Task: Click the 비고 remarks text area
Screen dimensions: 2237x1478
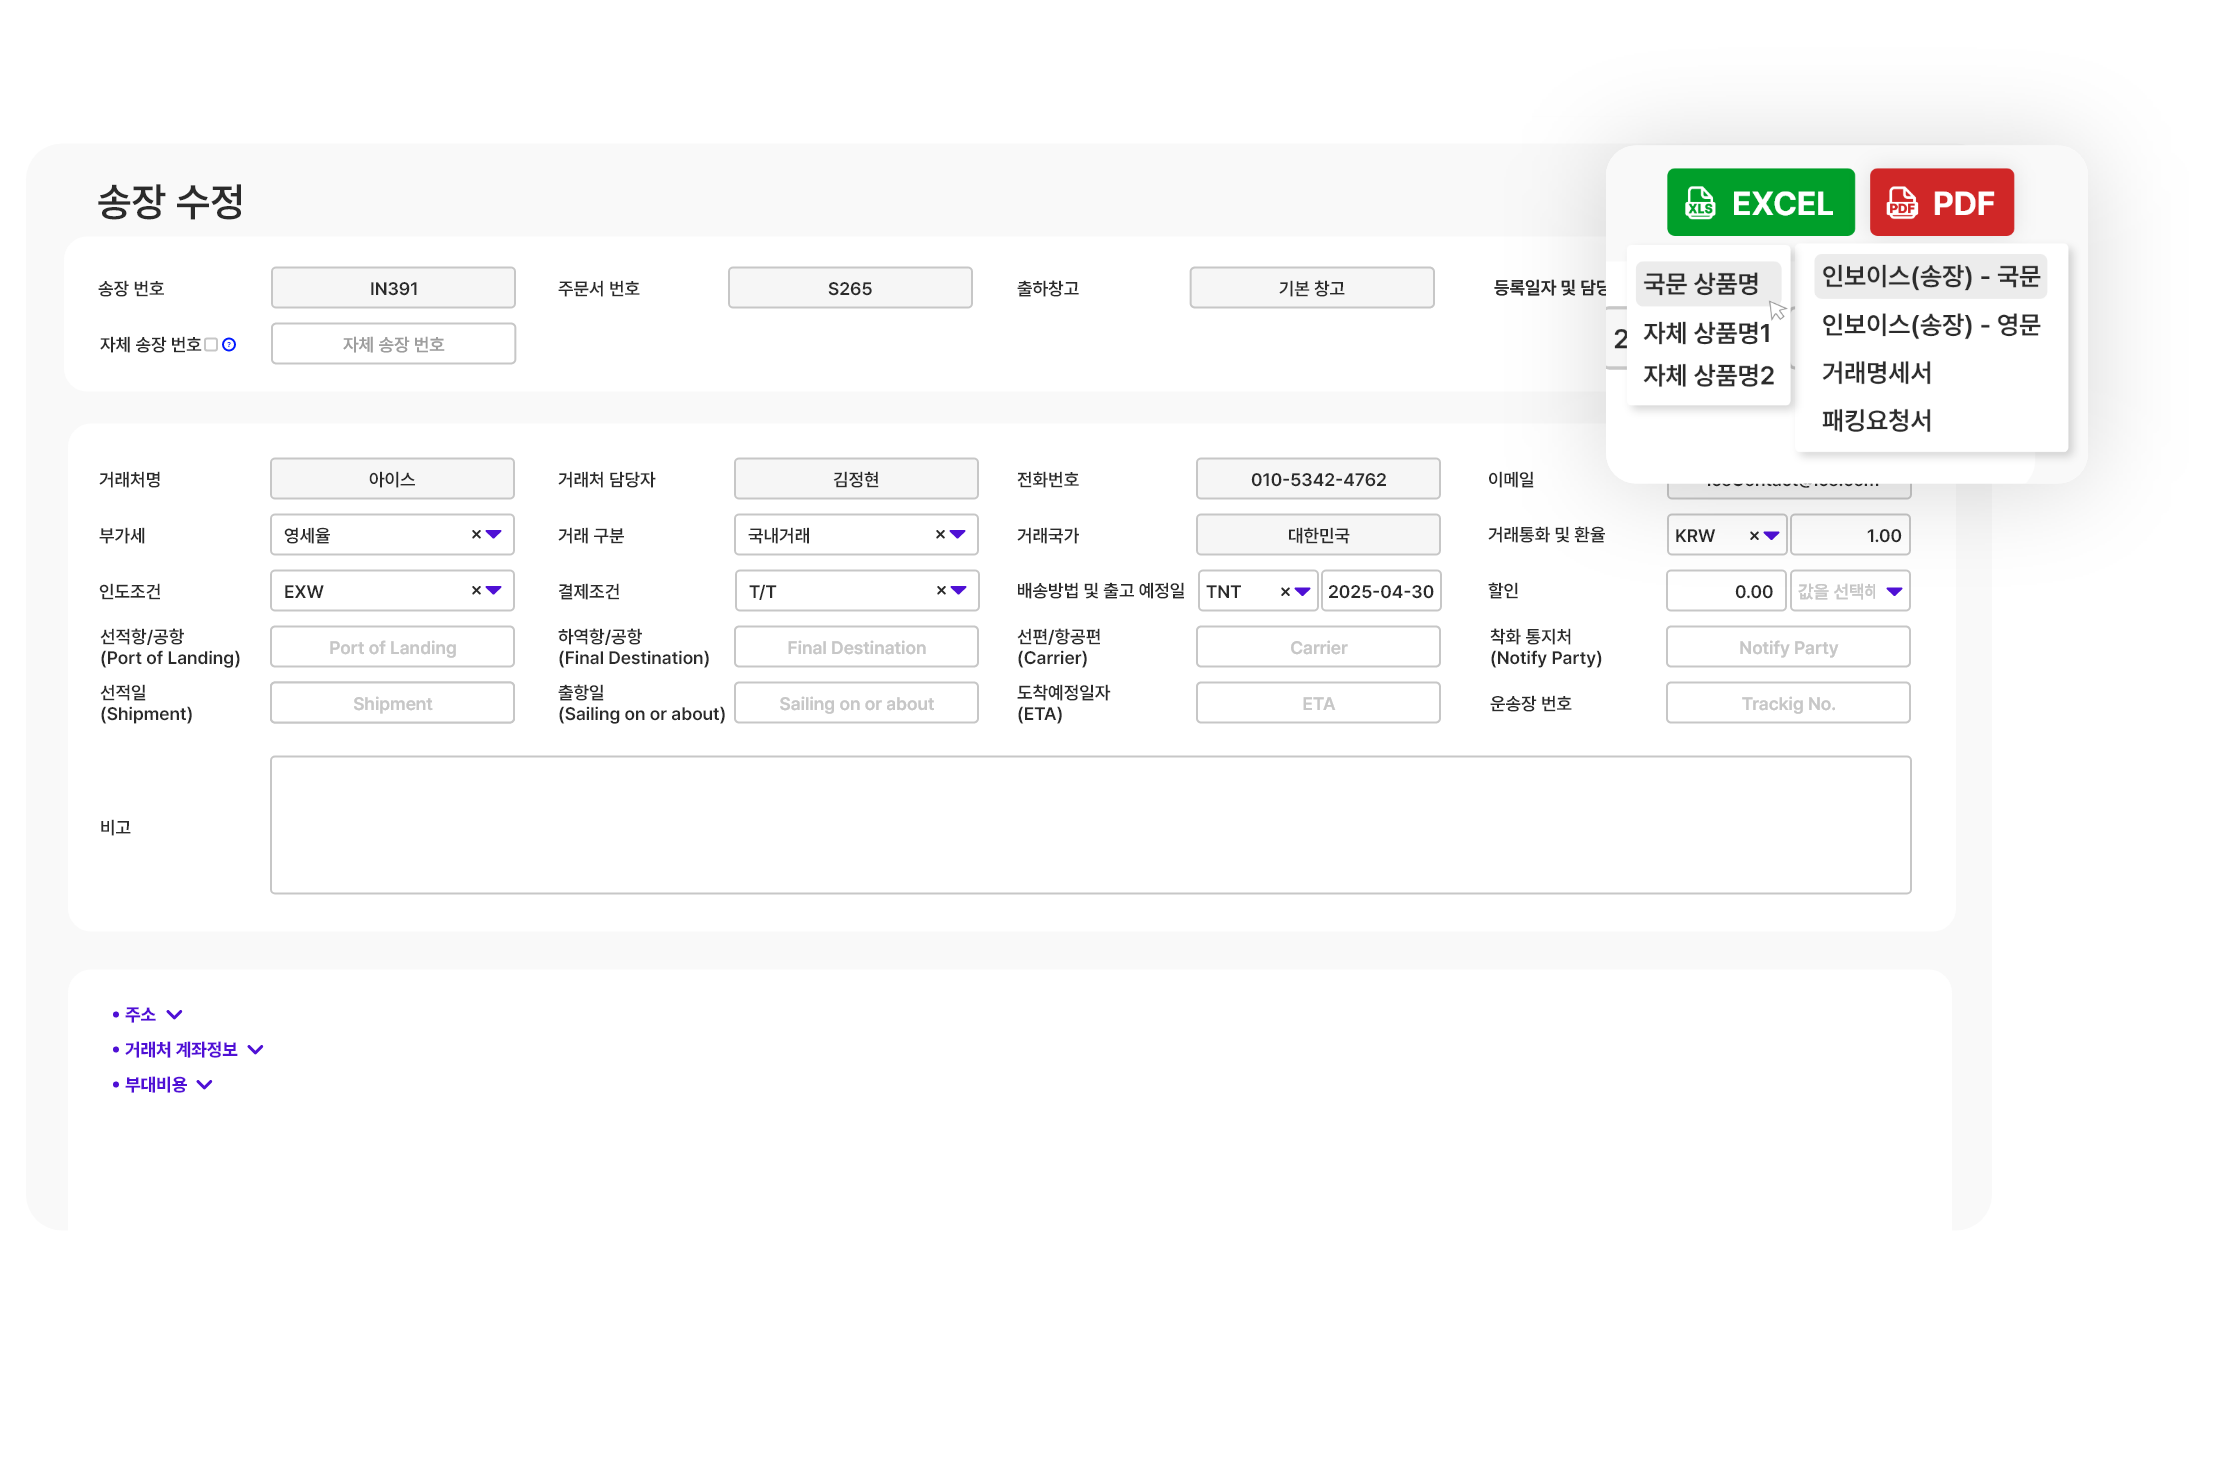Action: click(x=1090, y=824)
